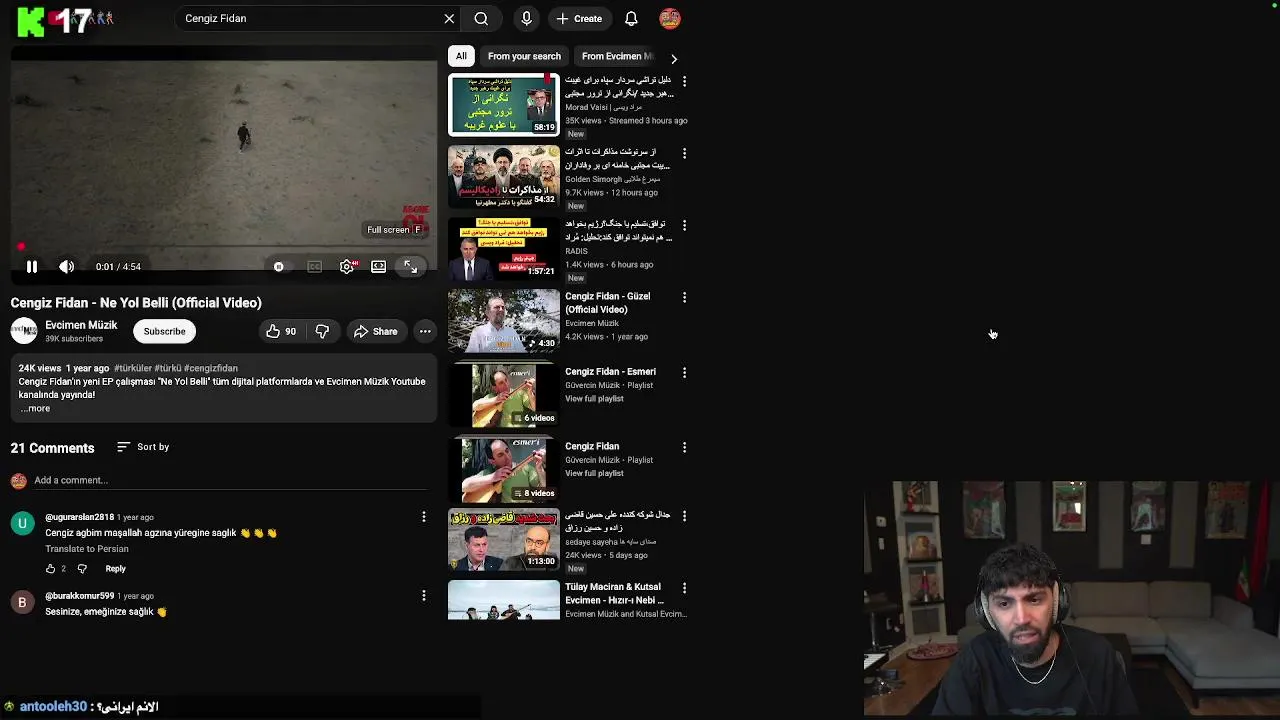
Task: Open the Morad Vaisi 58:19 video thumbnail
Action: coord(504,104)
